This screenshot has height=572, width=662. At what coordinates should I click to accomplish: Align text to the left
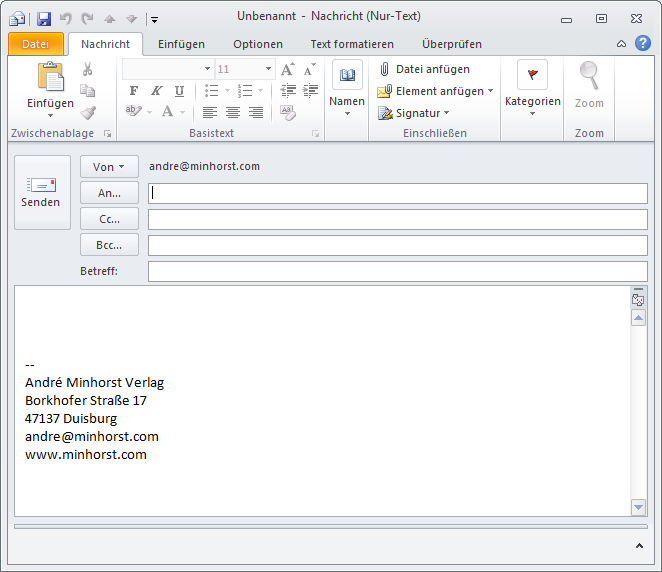[x=210, y=112]
